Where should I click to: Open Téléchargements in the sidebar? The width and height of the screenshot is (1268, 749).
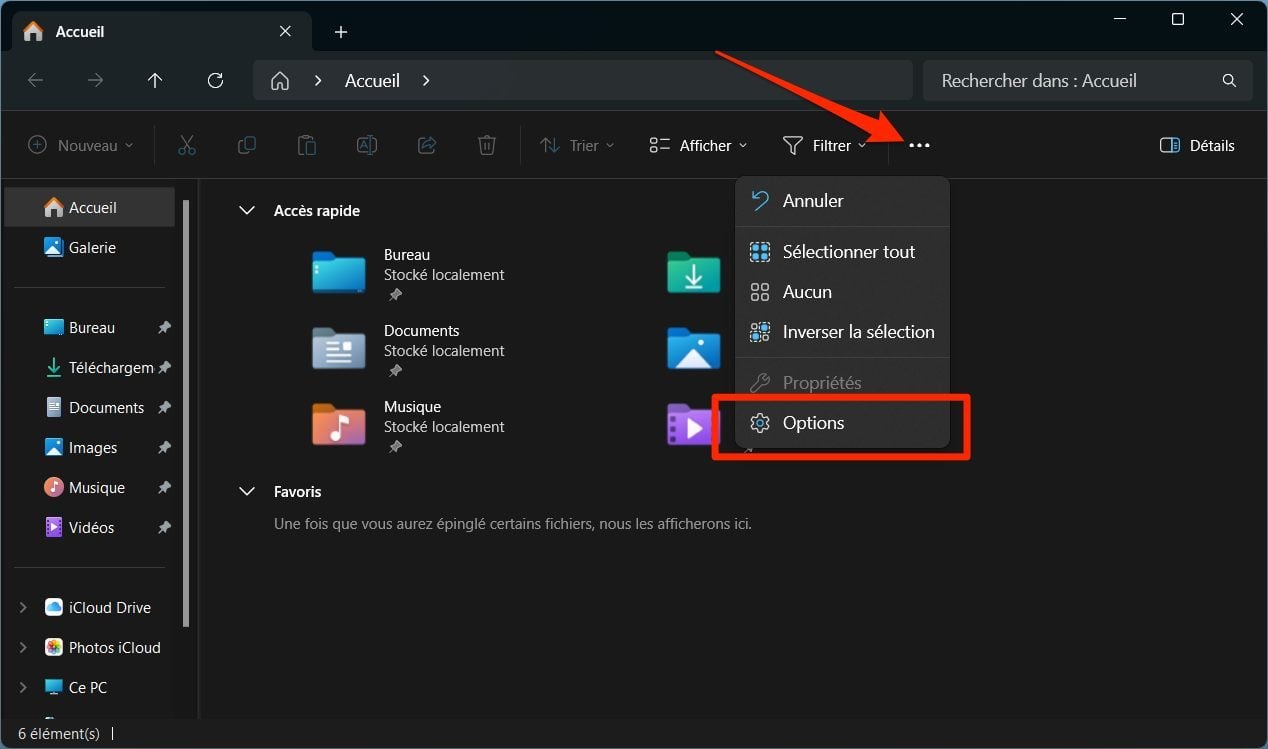click(98, 368)
